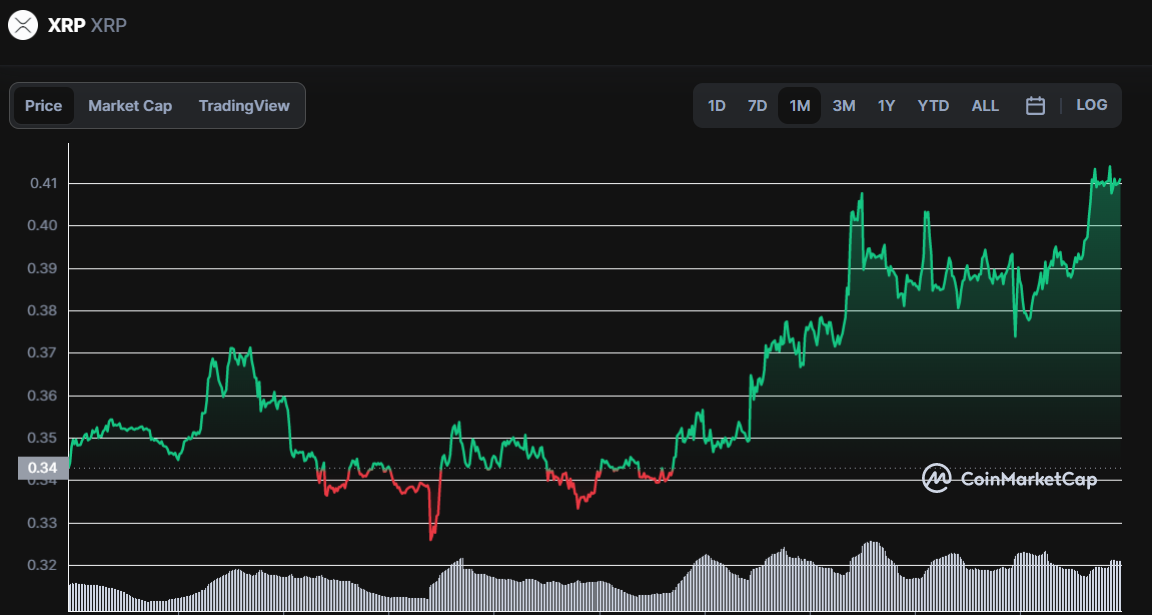Click the XRP coin name heading

pyautogui.click(x=66, y=26)
